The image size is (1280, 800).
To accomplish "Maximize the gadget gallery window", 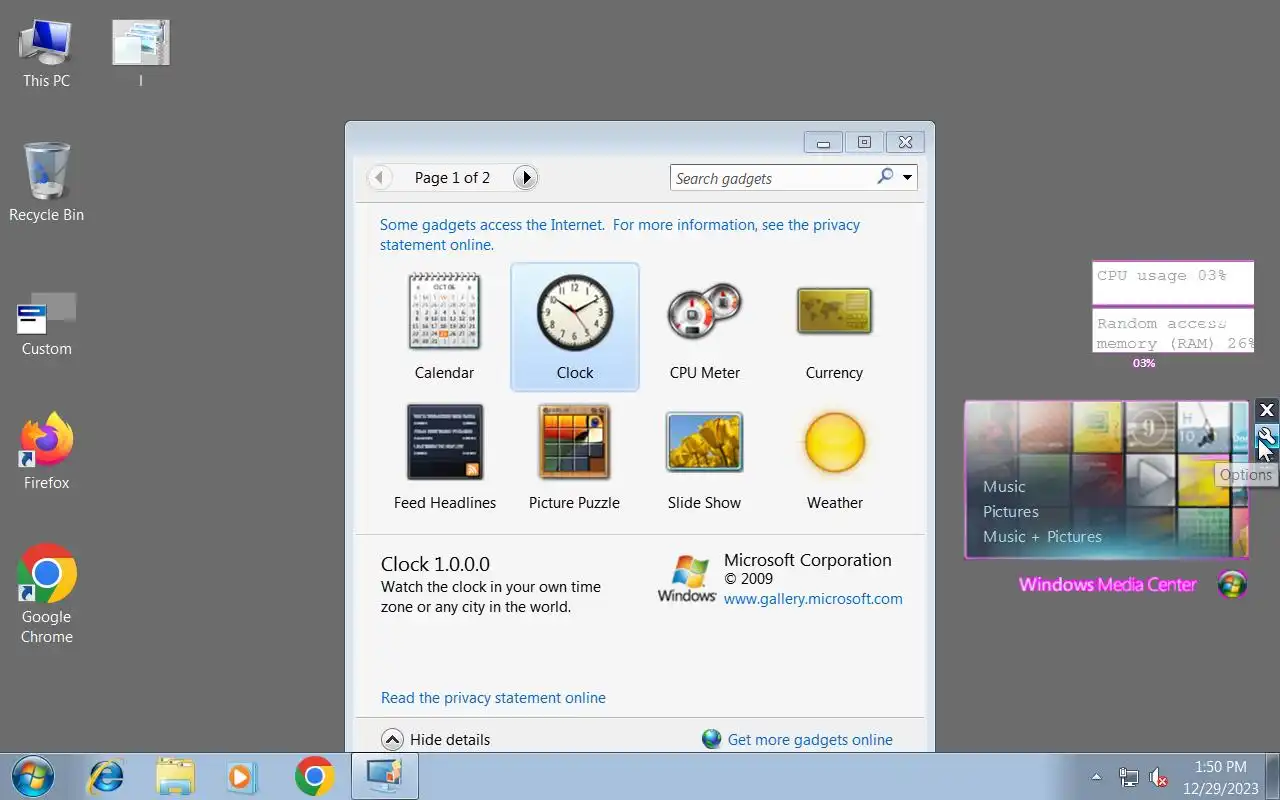I will pos(864,142).
